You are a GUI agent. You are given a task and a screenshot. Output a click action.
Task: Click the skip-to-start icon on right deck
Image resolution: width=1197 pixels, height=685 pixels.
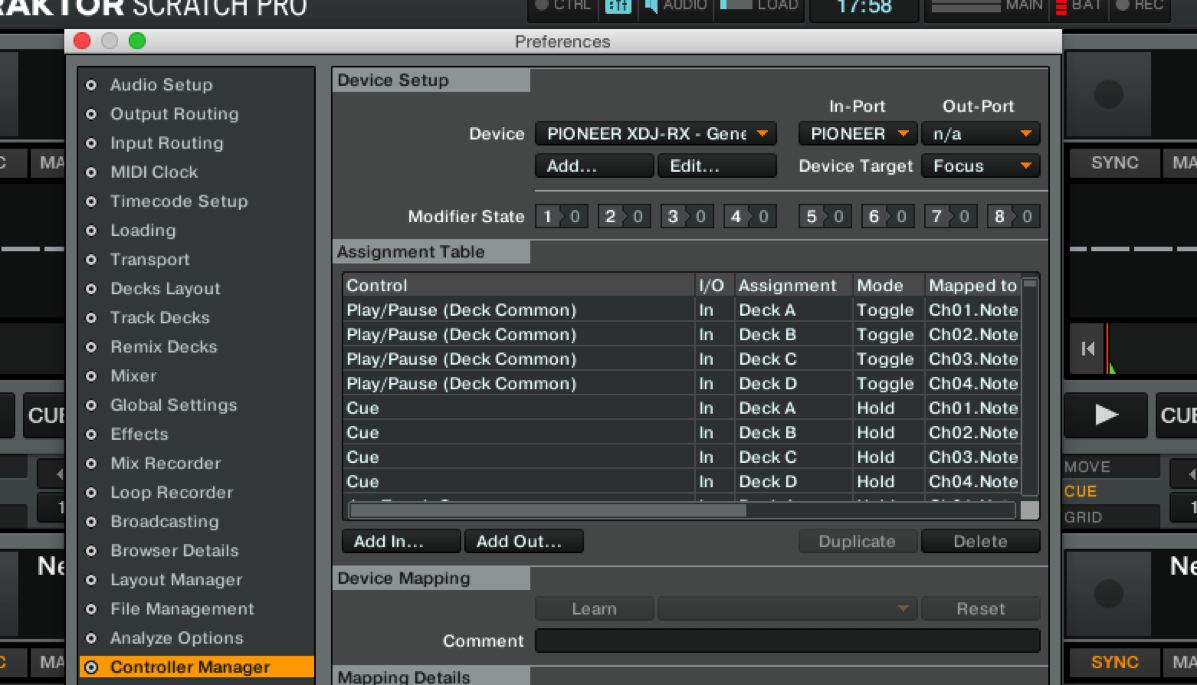[1088, 349]
